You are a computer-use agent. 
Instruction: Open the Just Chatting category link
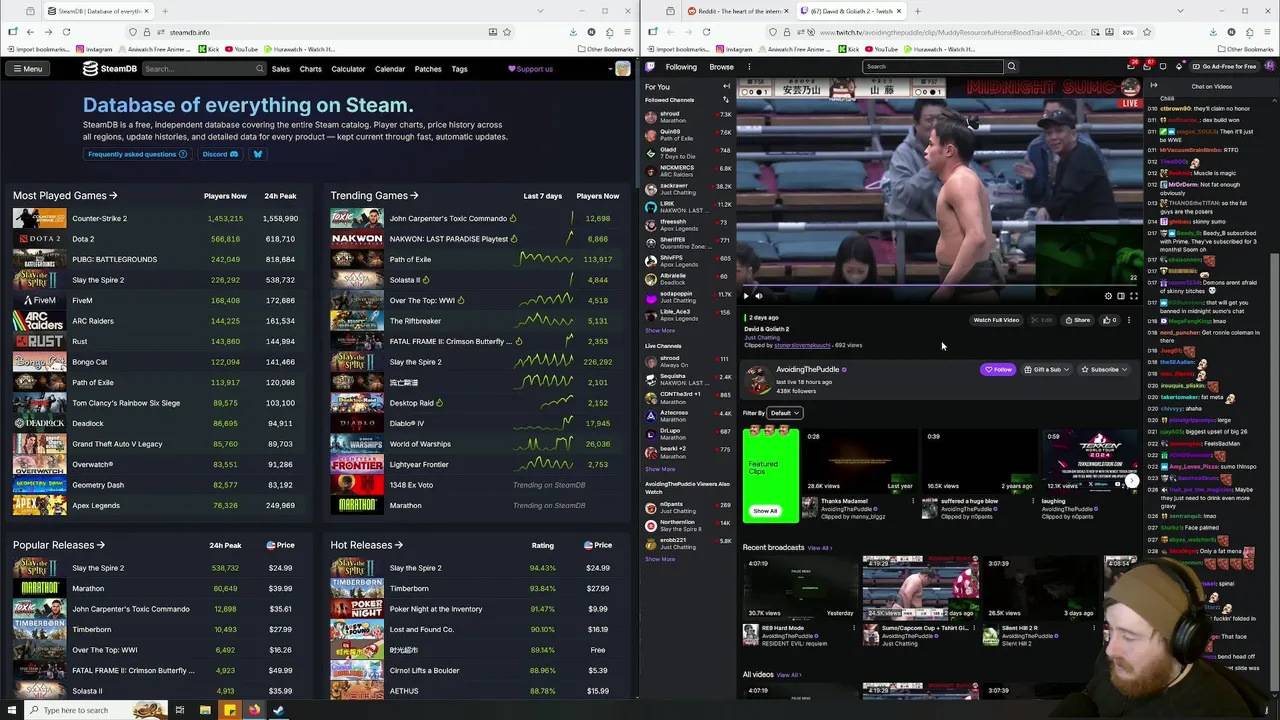pos(762,337)
